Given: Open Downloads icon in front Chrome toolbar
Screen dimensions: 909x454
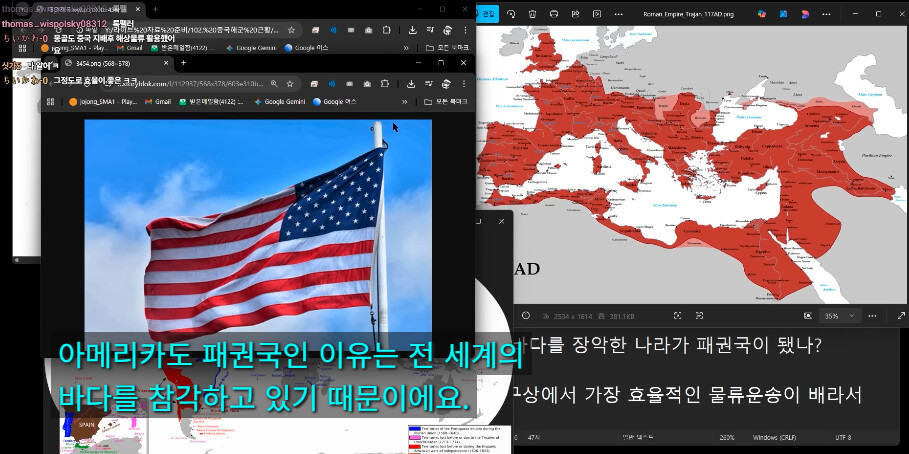Looking at the screenshot, I should (411, 84).
